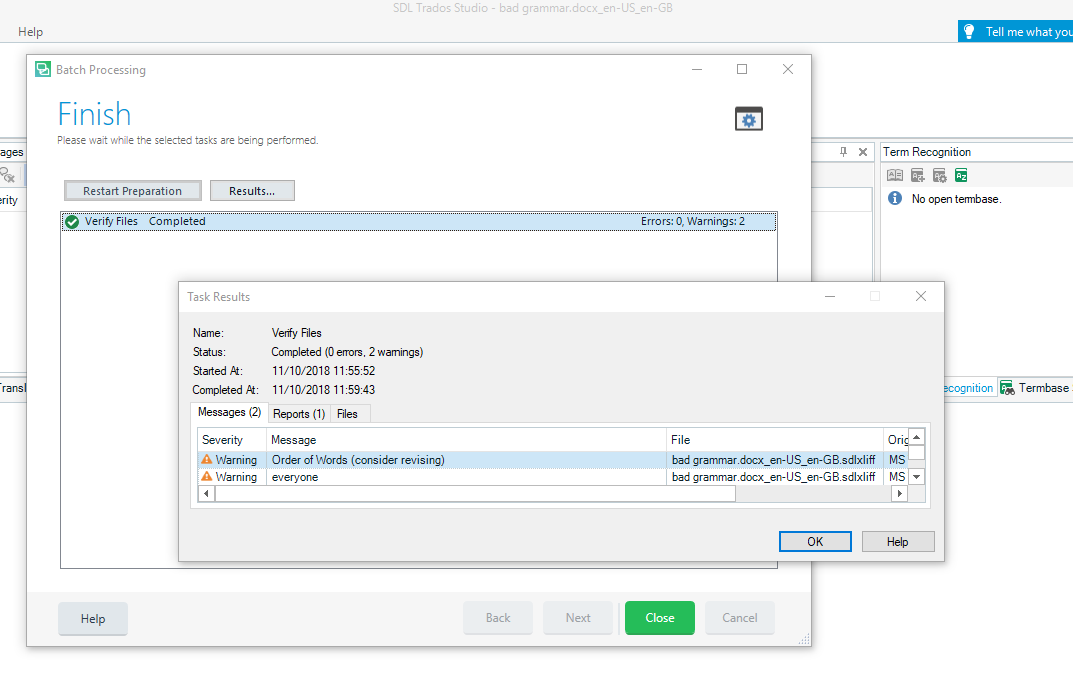Image resolution: width=1073 pixels, height=699 pixels.
Task: Click Tell me what you want box
Action: [x=1016, y=31]
